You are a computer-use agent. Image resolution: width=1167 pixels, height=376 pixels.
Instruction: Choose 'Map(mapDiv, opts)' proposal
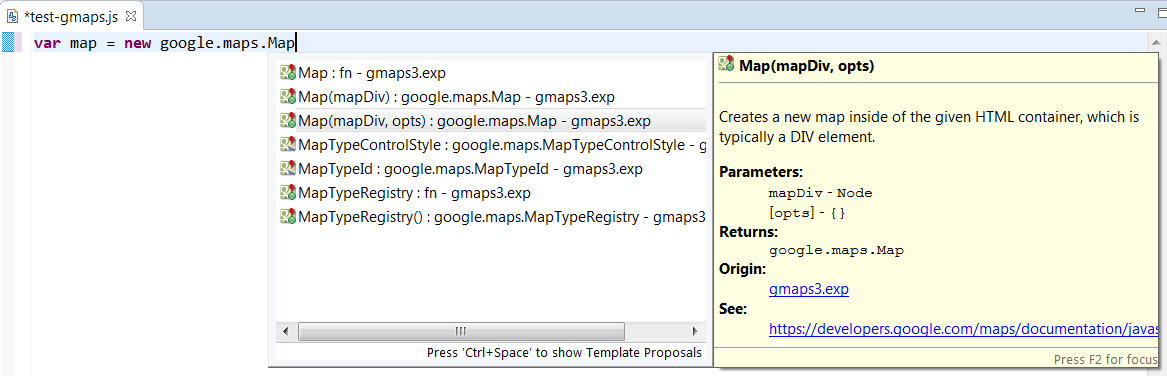coord(491,121)
